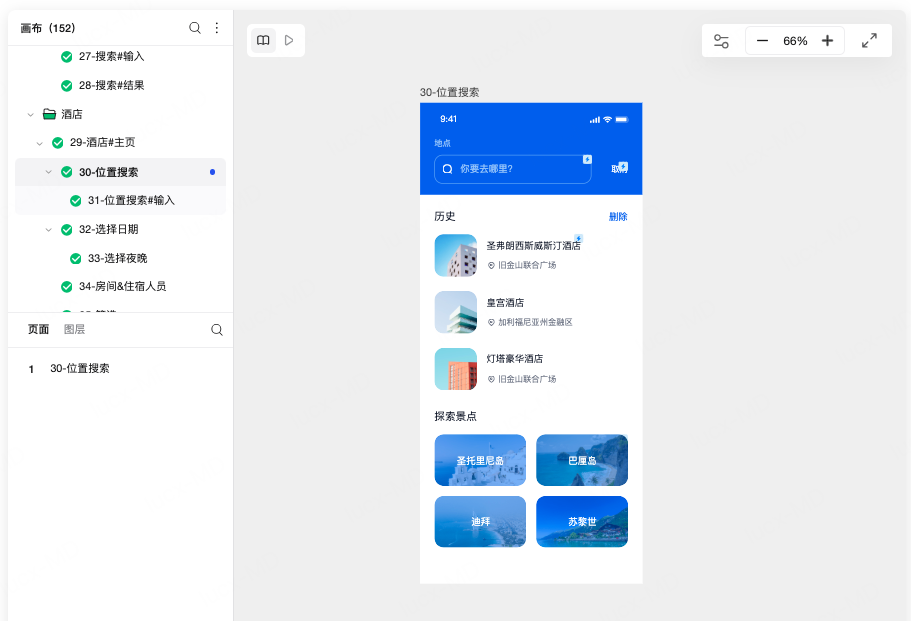Open display settings sliders icon
The width and height of the screenshot is (911, 621).
pyautogui.click(x=721, y=41)
